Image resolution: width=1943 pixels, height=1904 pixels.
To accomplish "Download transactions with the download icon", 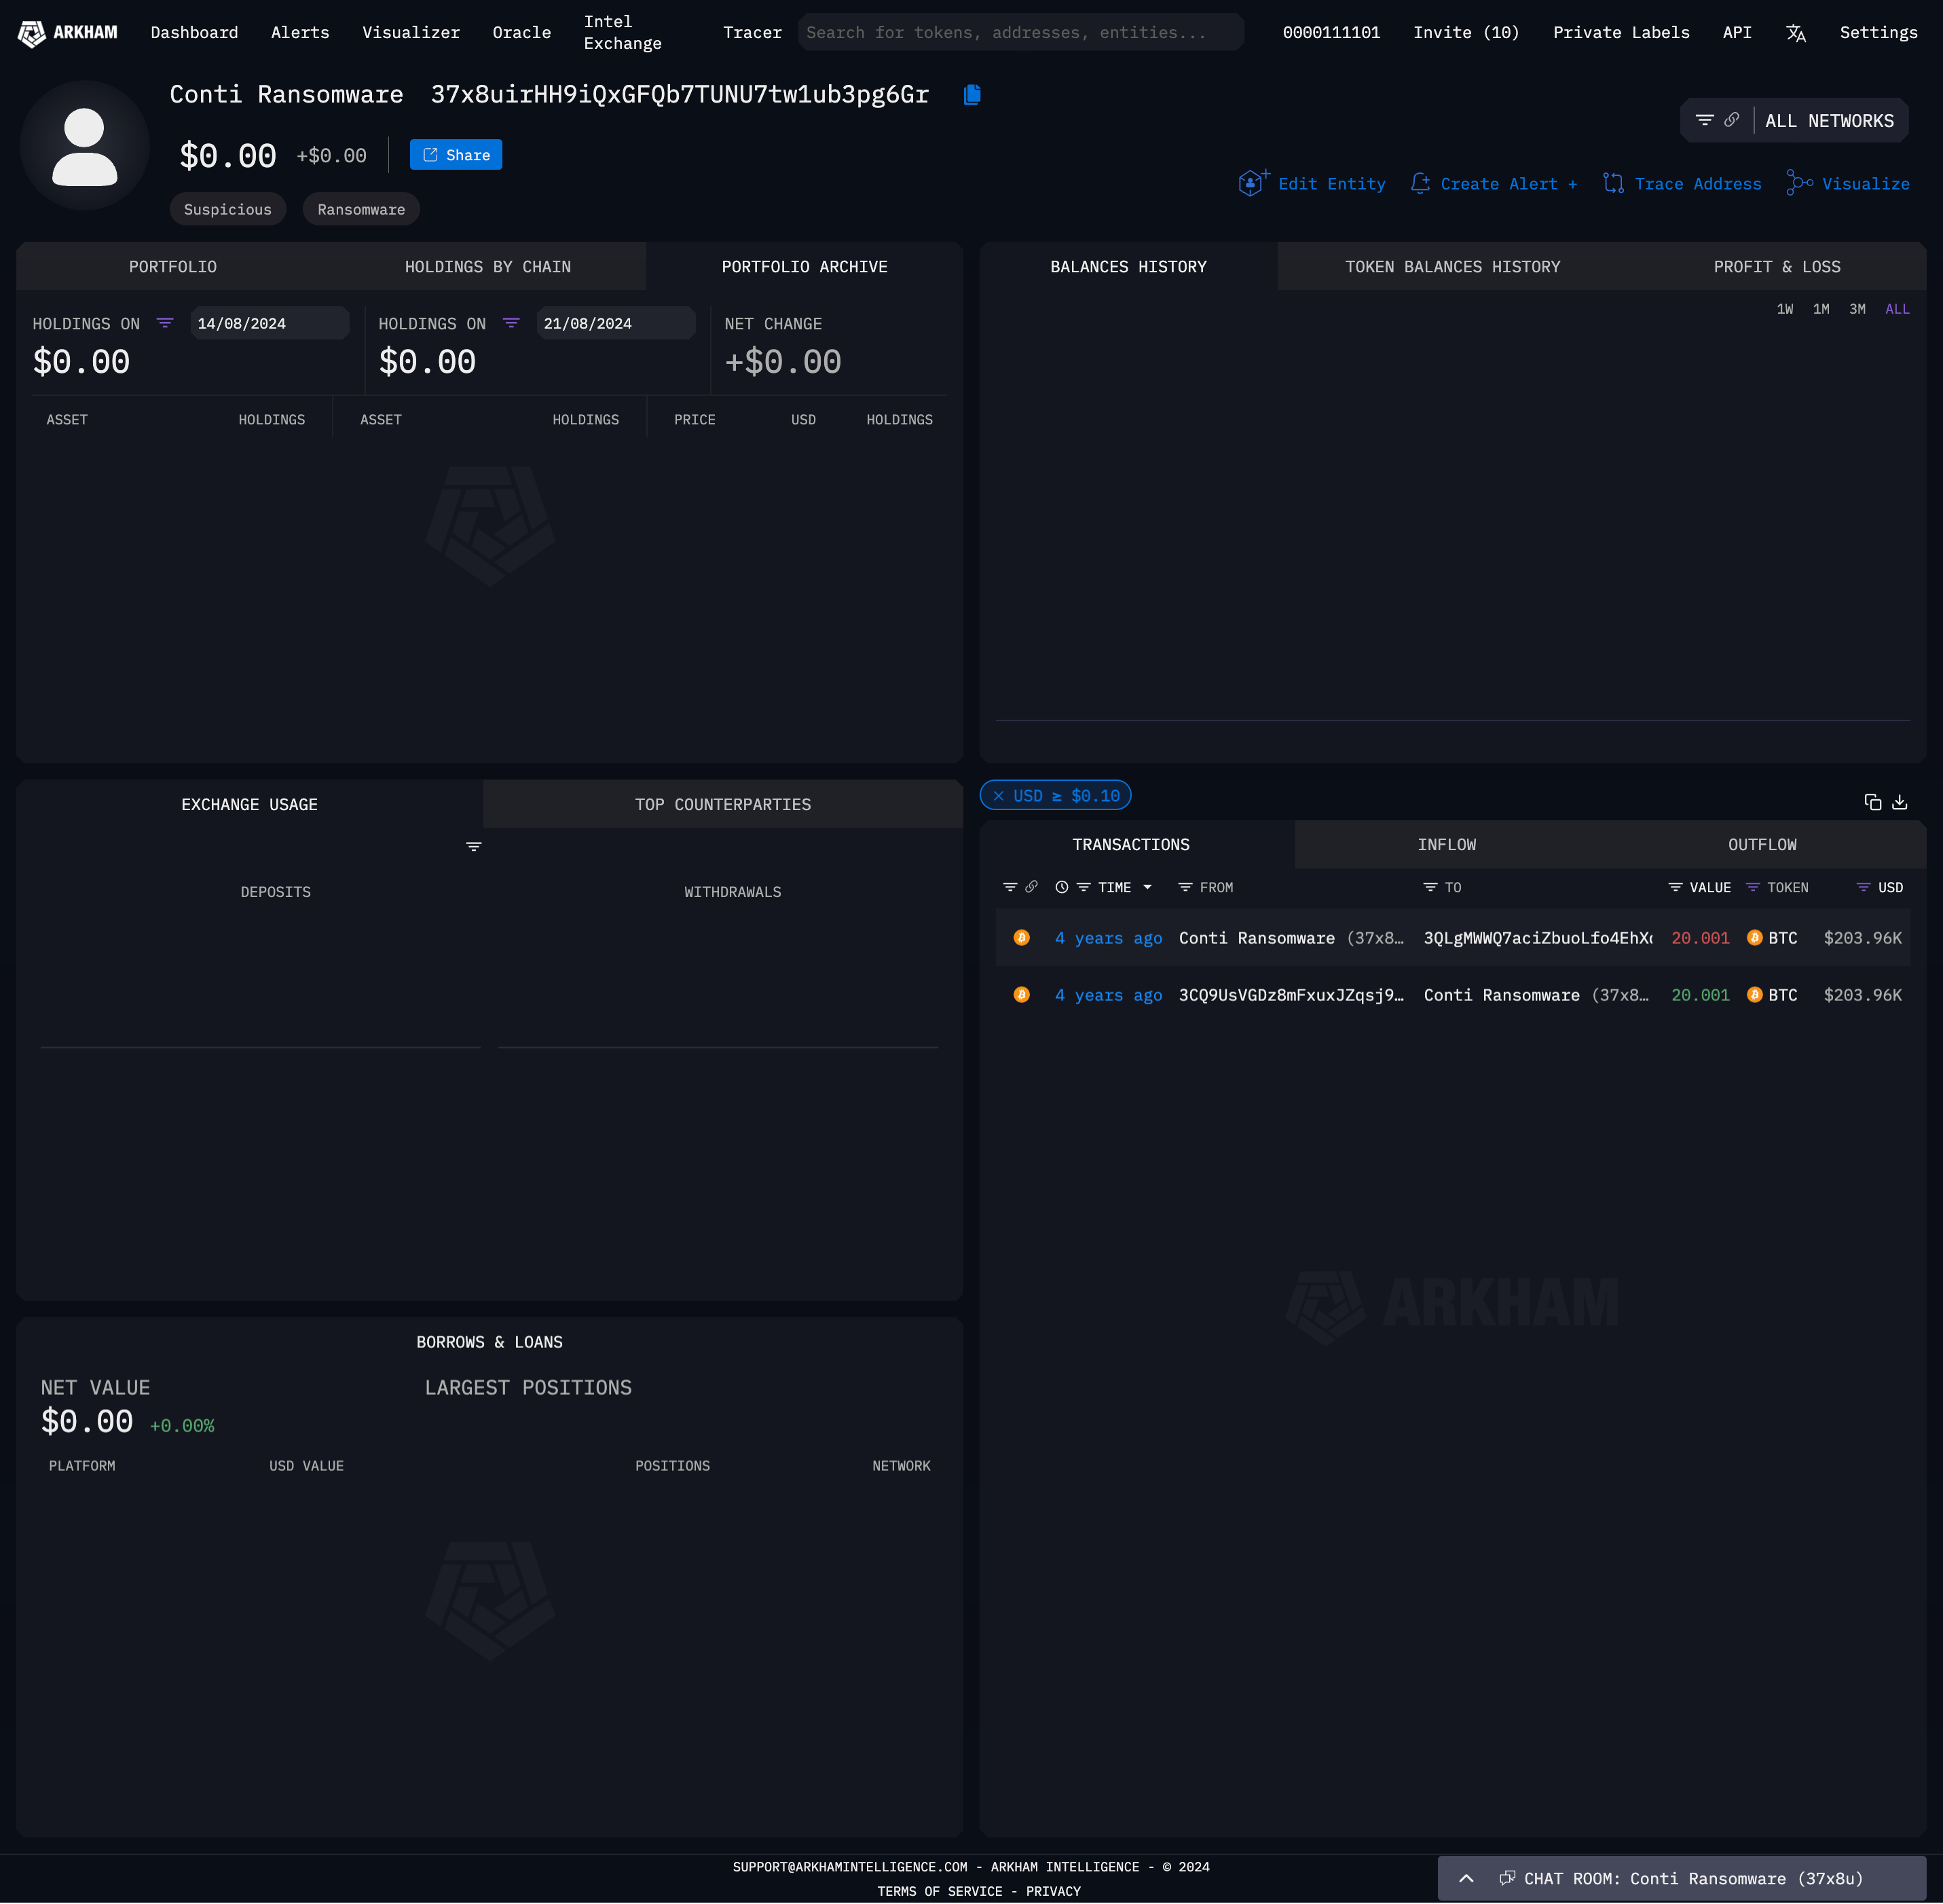I will [1899, 802].
